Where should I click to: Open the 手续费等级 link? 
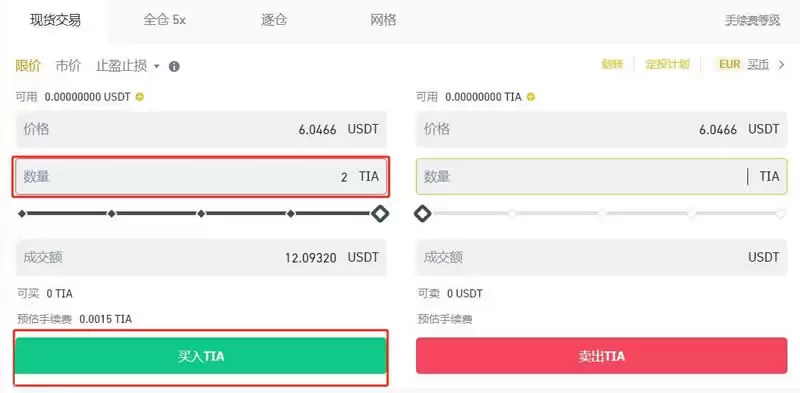click(753, 21)
